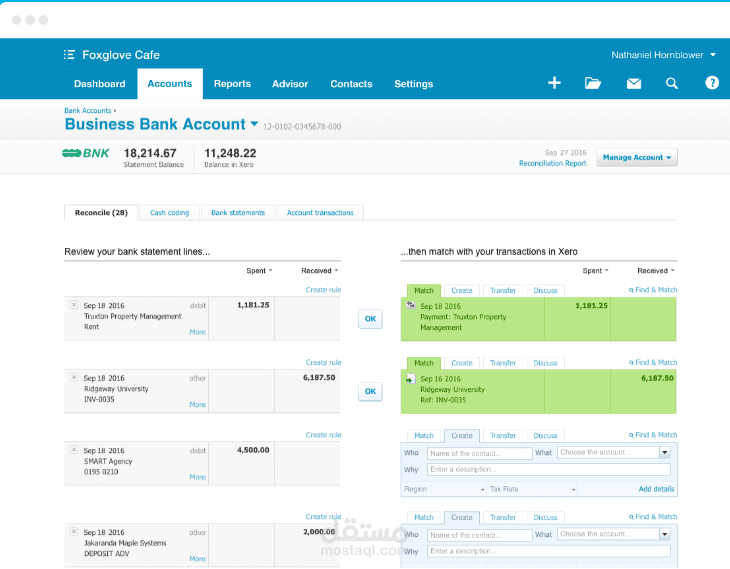Select the Match tab for SMART Agency transaction
The width and height of the screenshot is (730, 569).
(x=424, y=436)
